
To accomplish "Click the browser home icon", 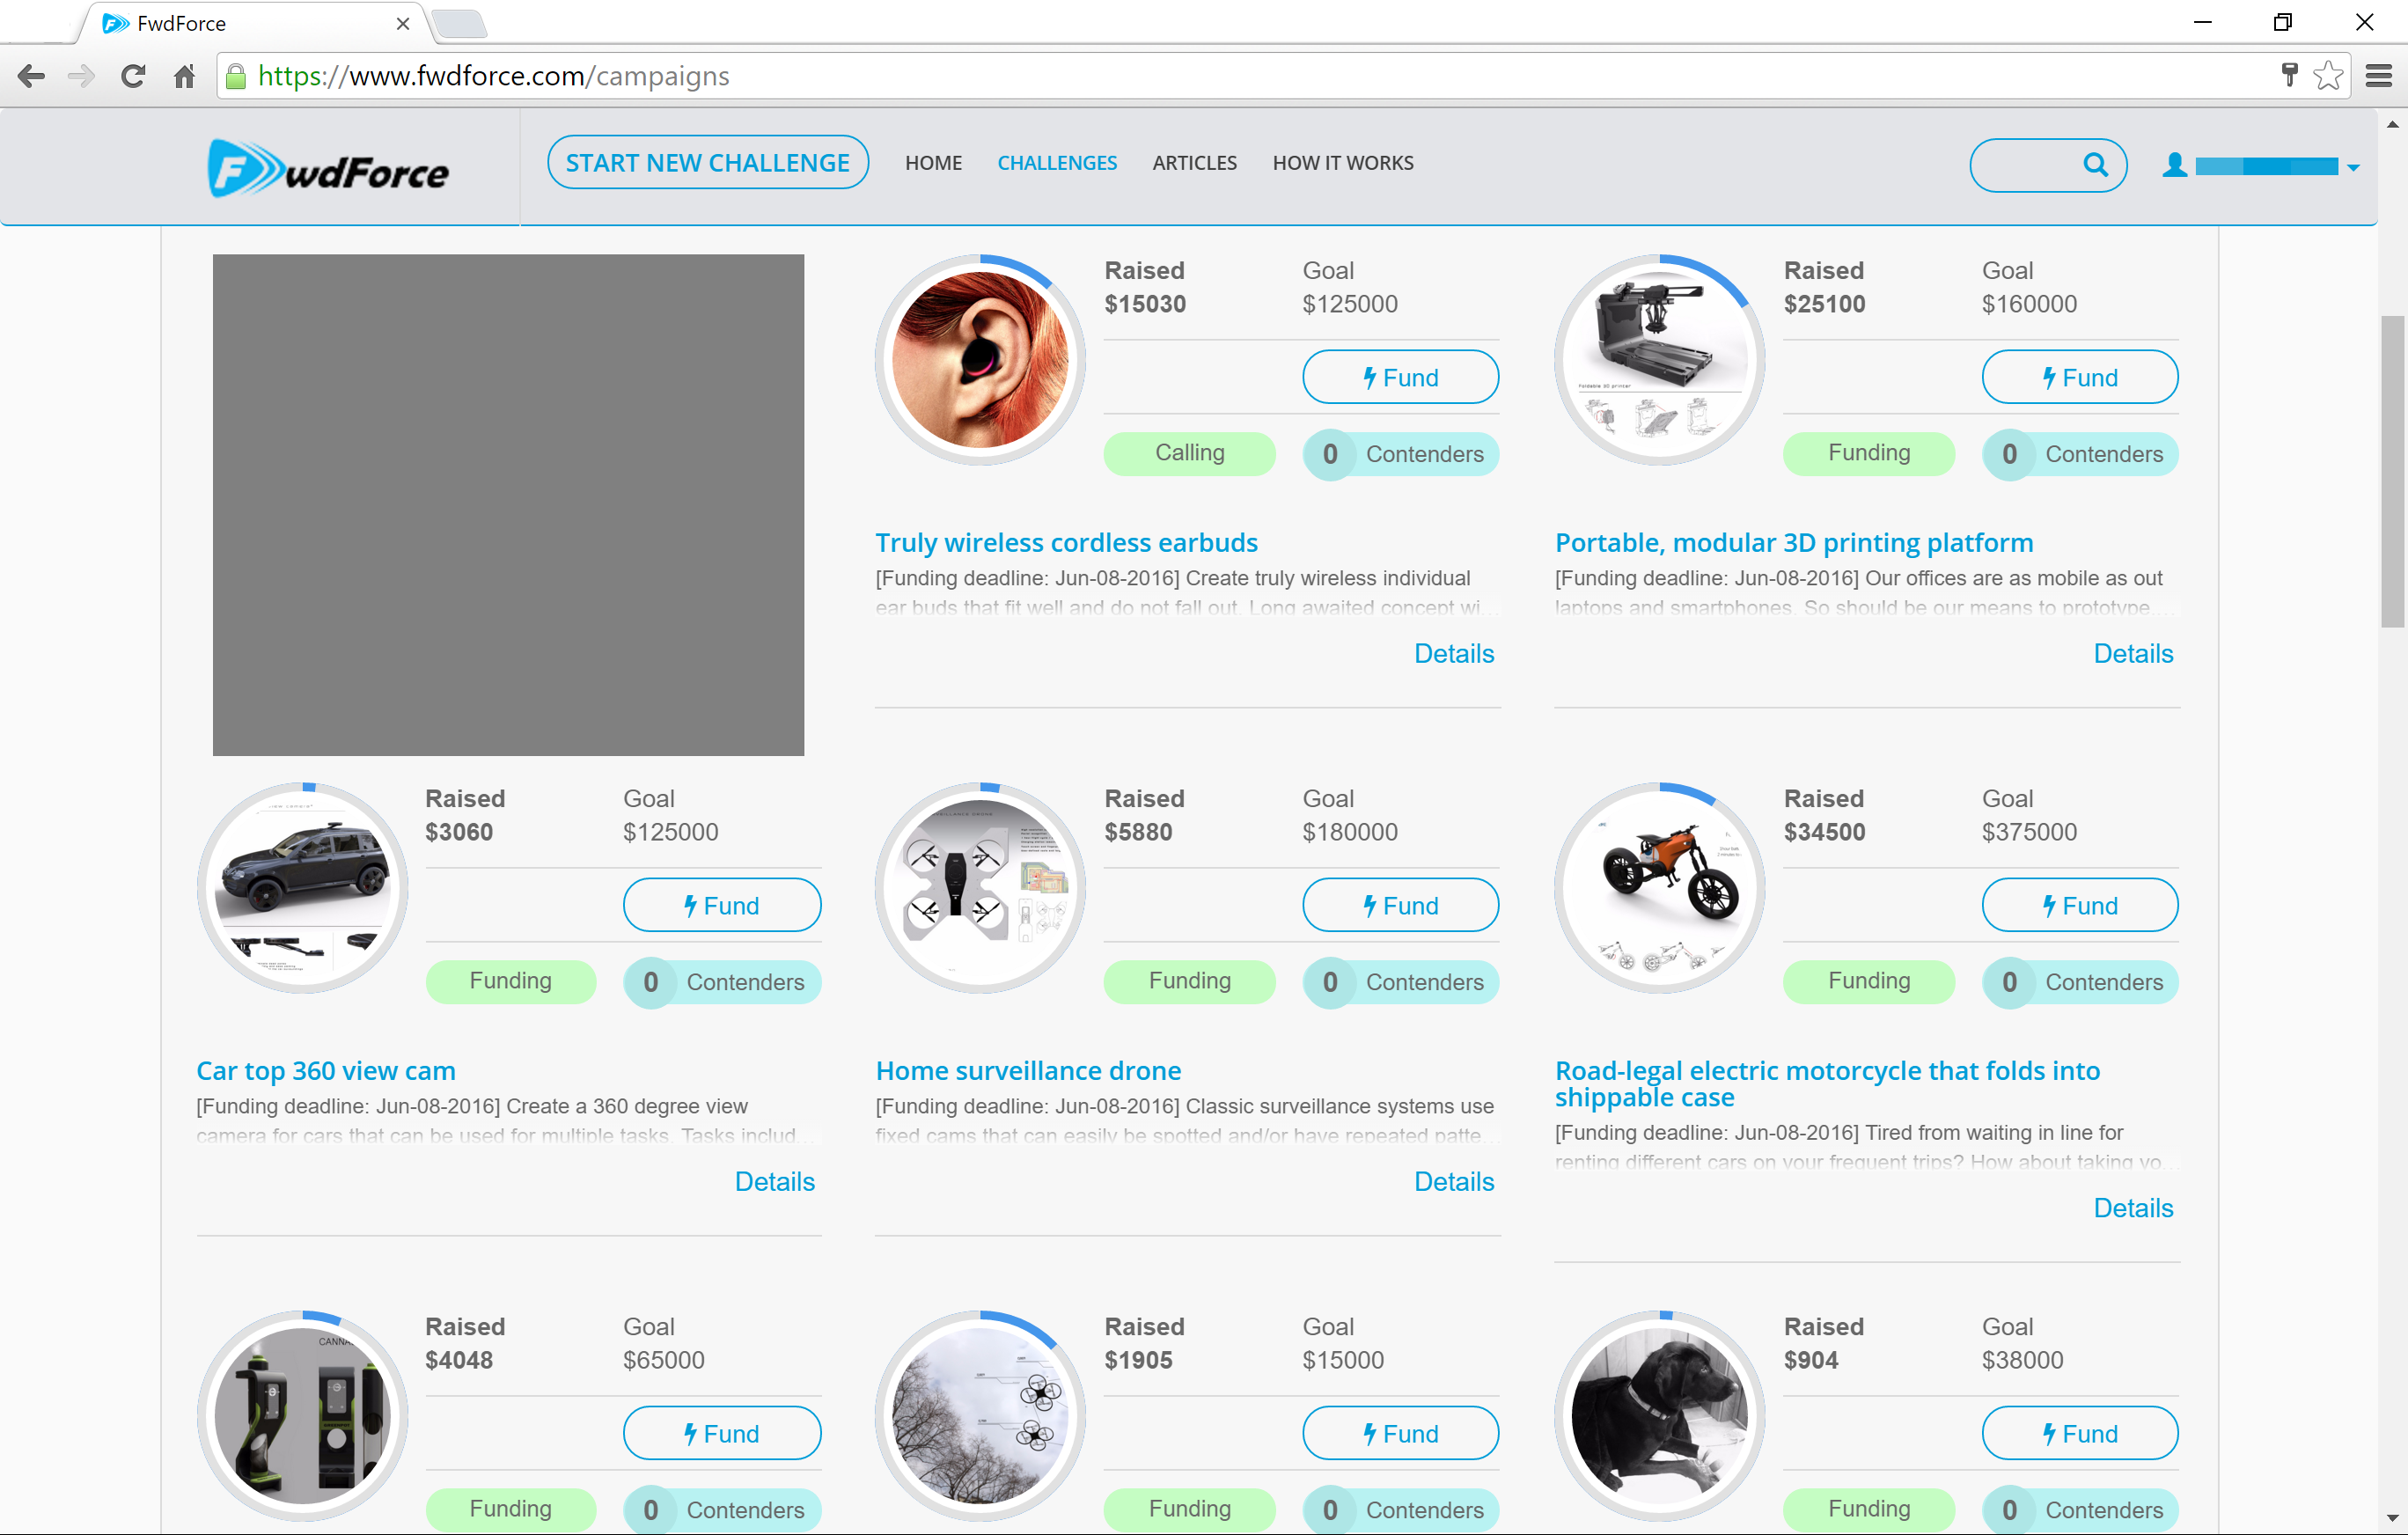I will coord(184,76).
